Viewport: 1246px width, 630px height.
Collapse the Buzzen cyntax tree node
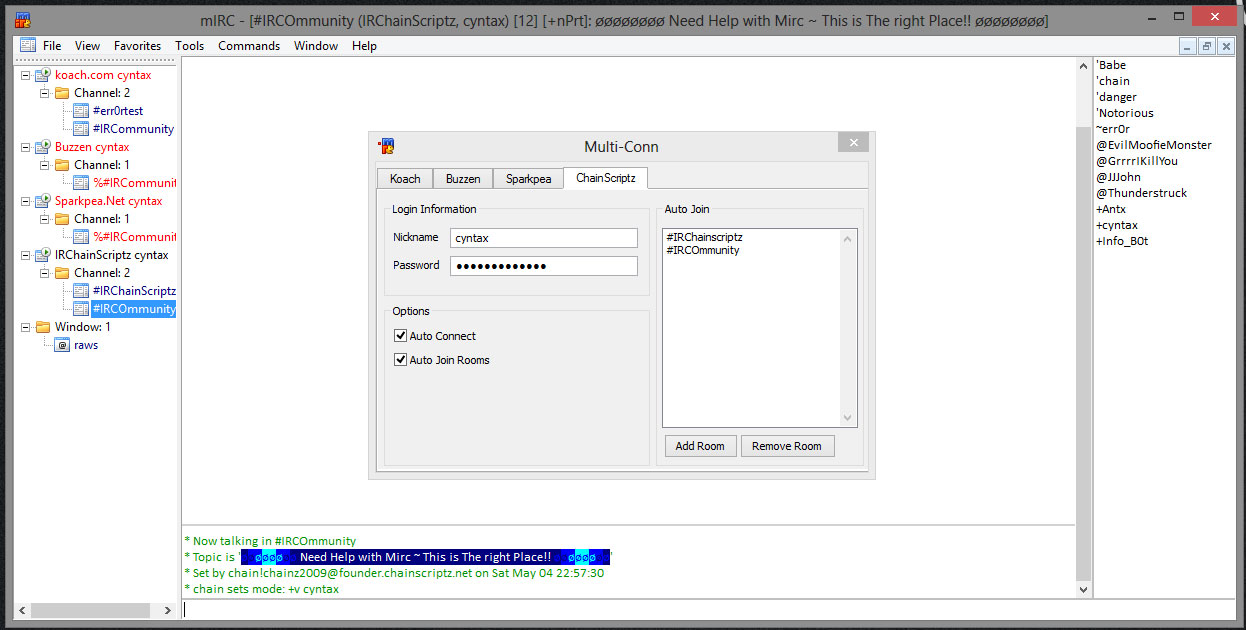26,147
